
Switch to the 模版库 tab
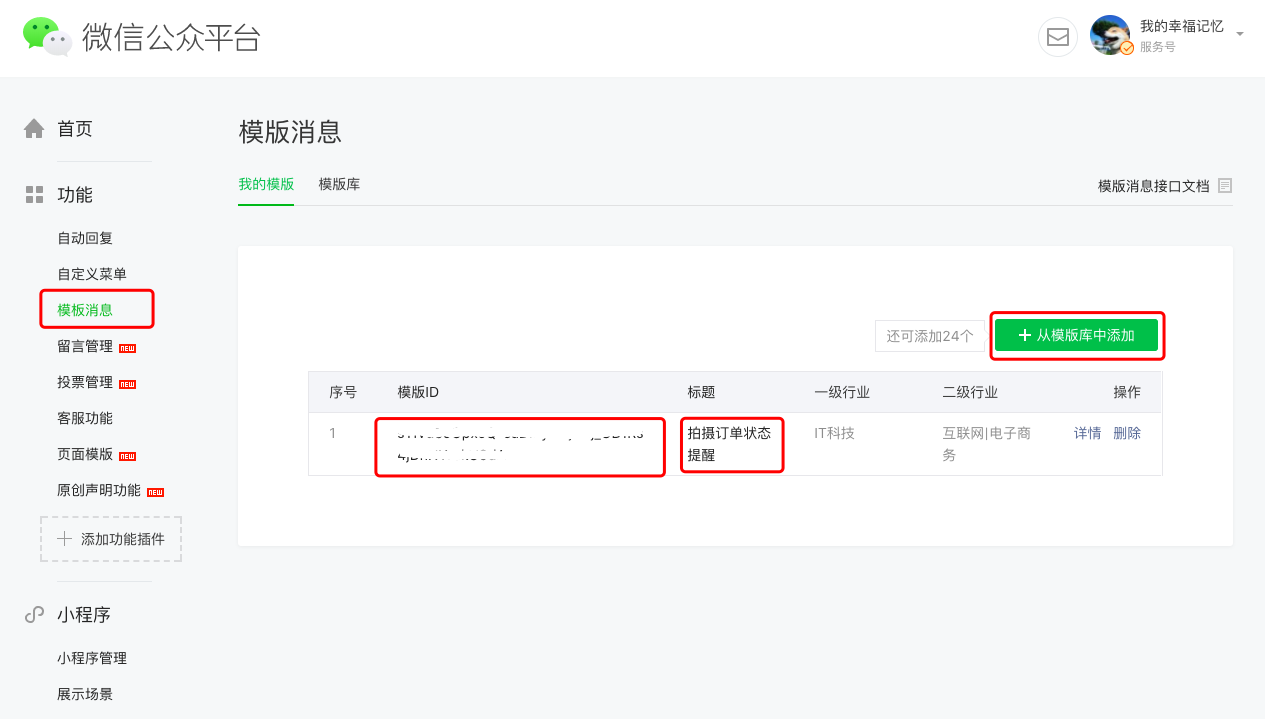pos(339,184)
